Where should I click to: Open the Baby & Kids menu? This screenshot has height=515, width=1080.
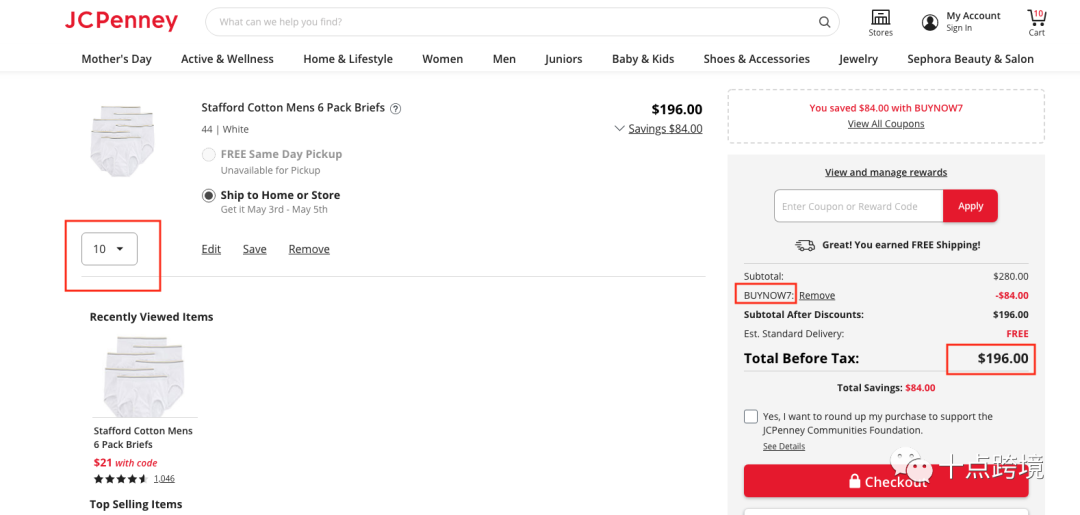point(643,59)
